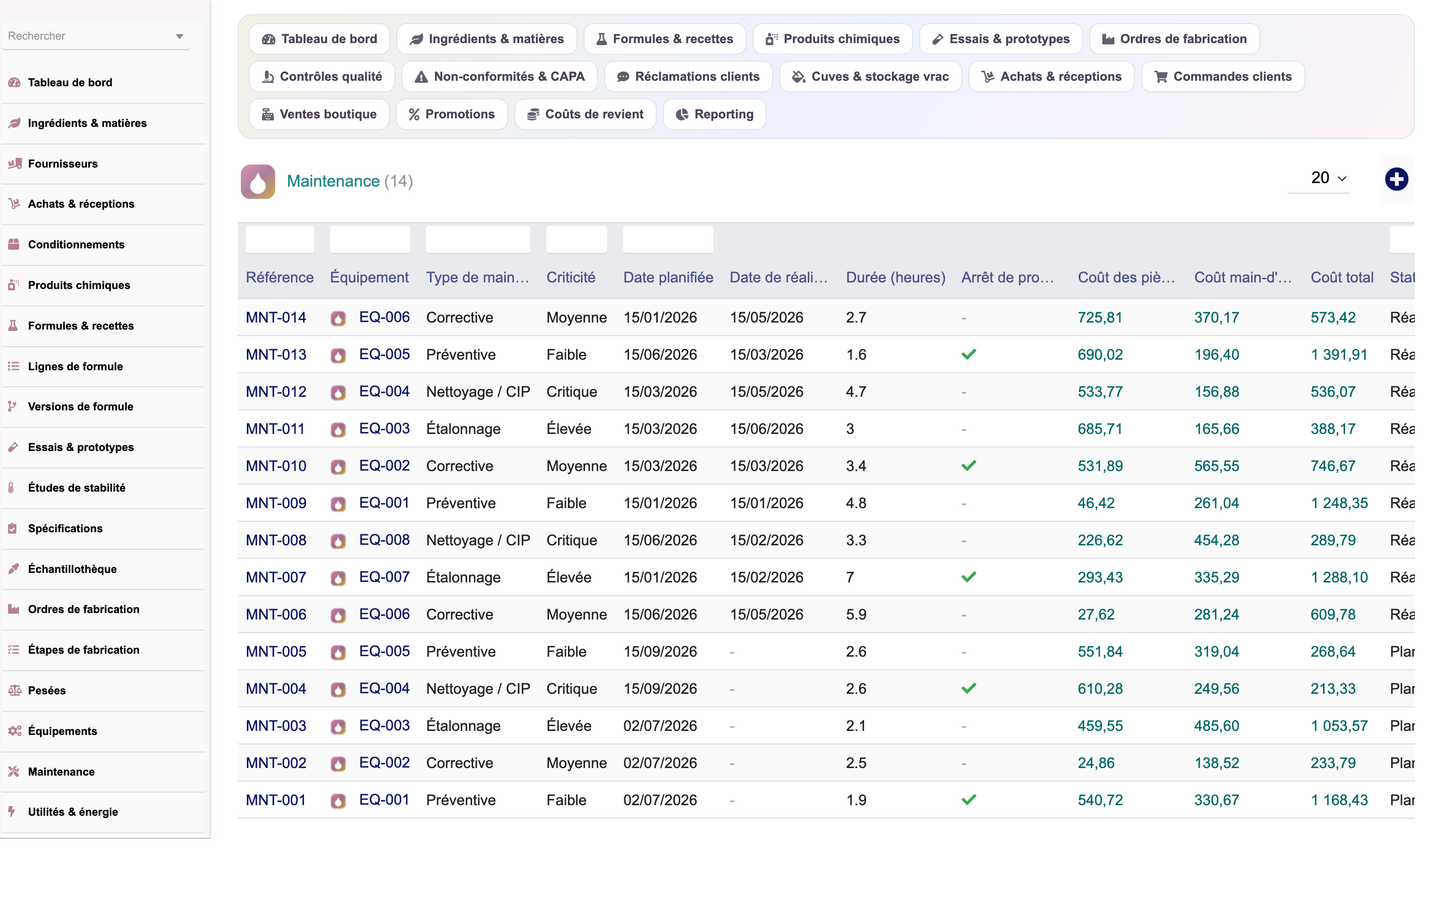
Task: Go to Achats & réceptions in sidebar
Action: [x=81, y=204]
